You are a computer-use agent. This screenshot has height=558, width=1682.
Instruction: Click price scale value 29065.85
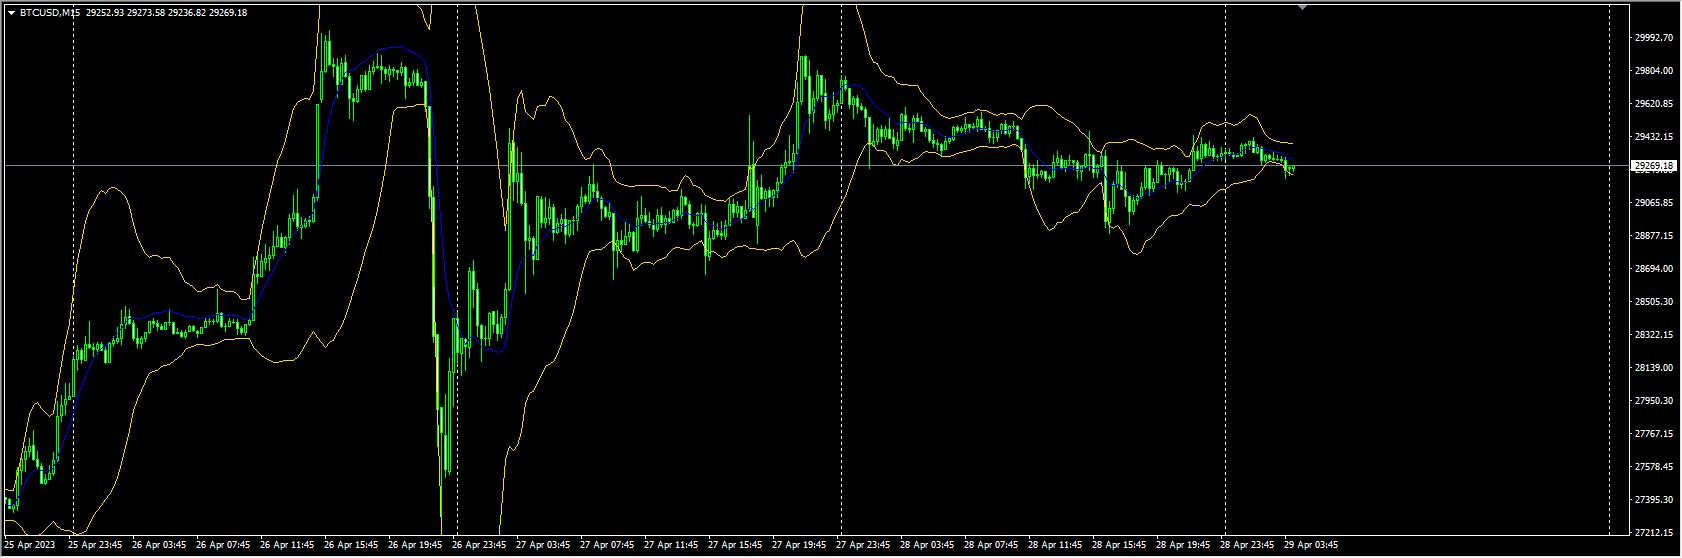[x=1654, y=203]
